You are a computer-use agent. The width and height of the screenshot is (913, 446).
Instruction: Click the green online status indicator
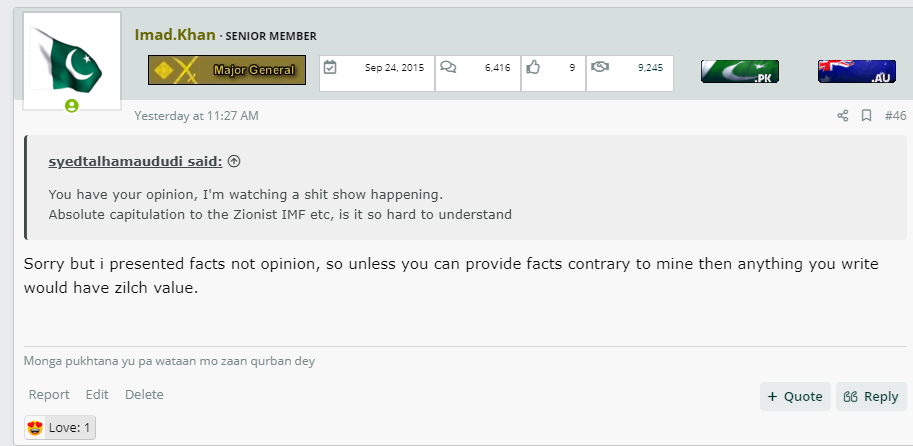pos(72,106)
